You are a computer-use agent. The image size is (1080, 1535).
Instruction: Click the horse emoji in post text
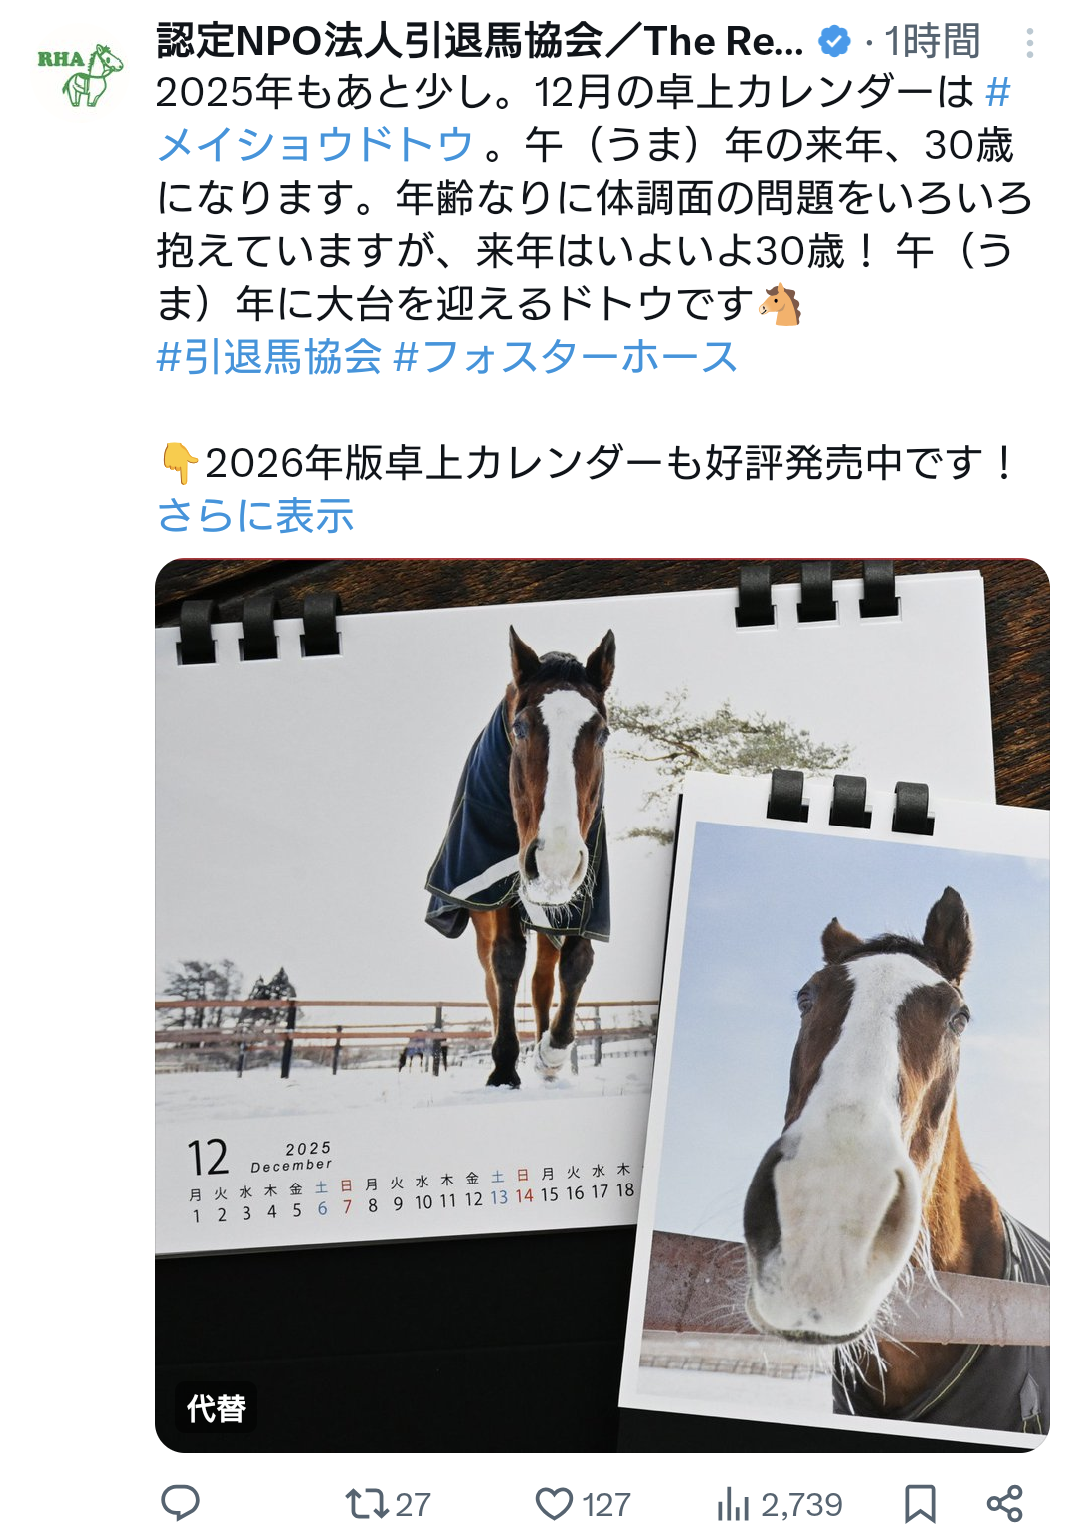click(780, 304)
